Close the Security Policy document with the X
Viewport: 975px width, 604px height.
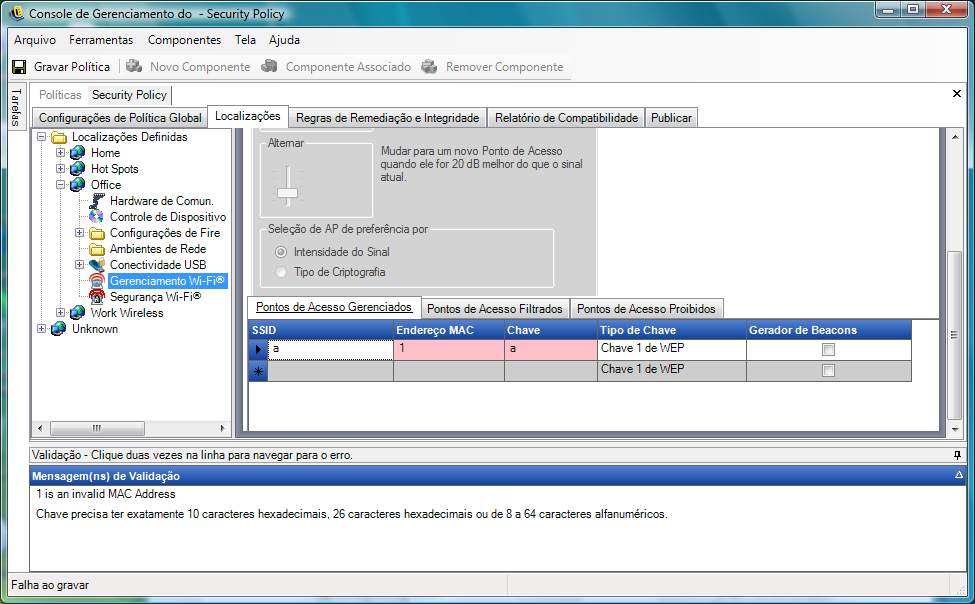pos(957,94)
